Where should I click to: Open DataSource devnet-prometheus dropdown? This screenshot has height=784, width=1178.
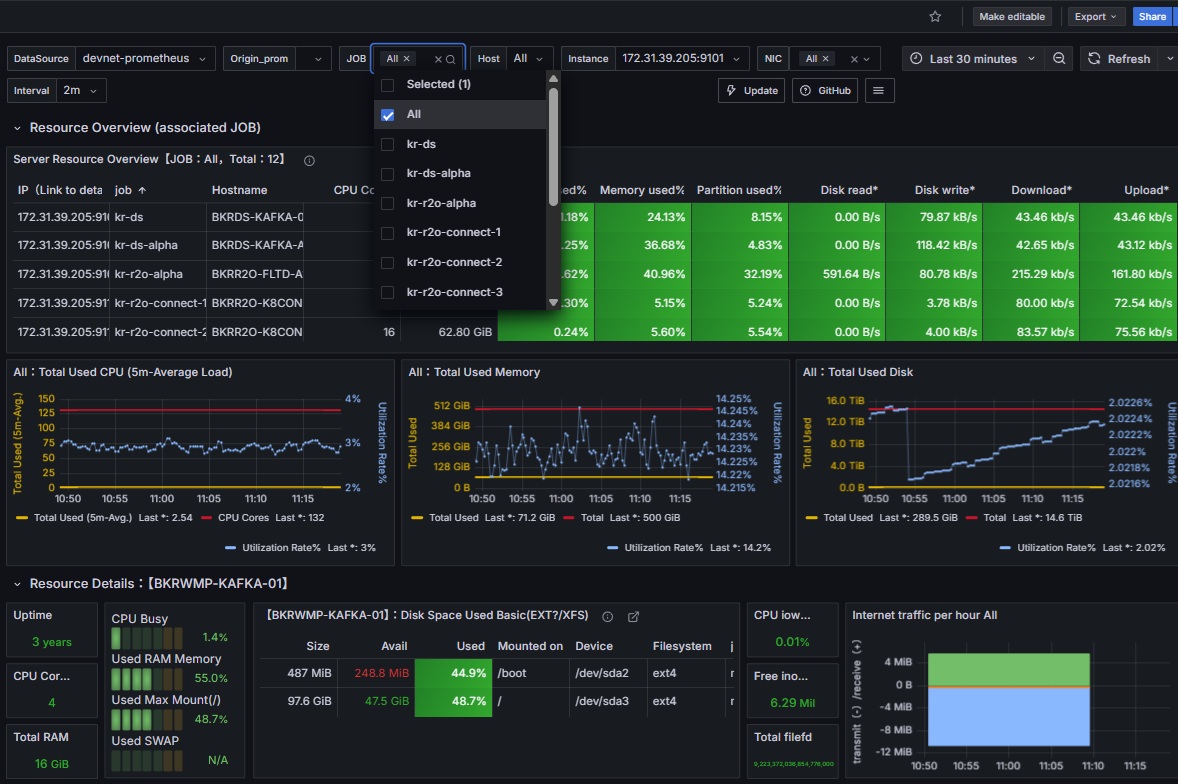144,59
